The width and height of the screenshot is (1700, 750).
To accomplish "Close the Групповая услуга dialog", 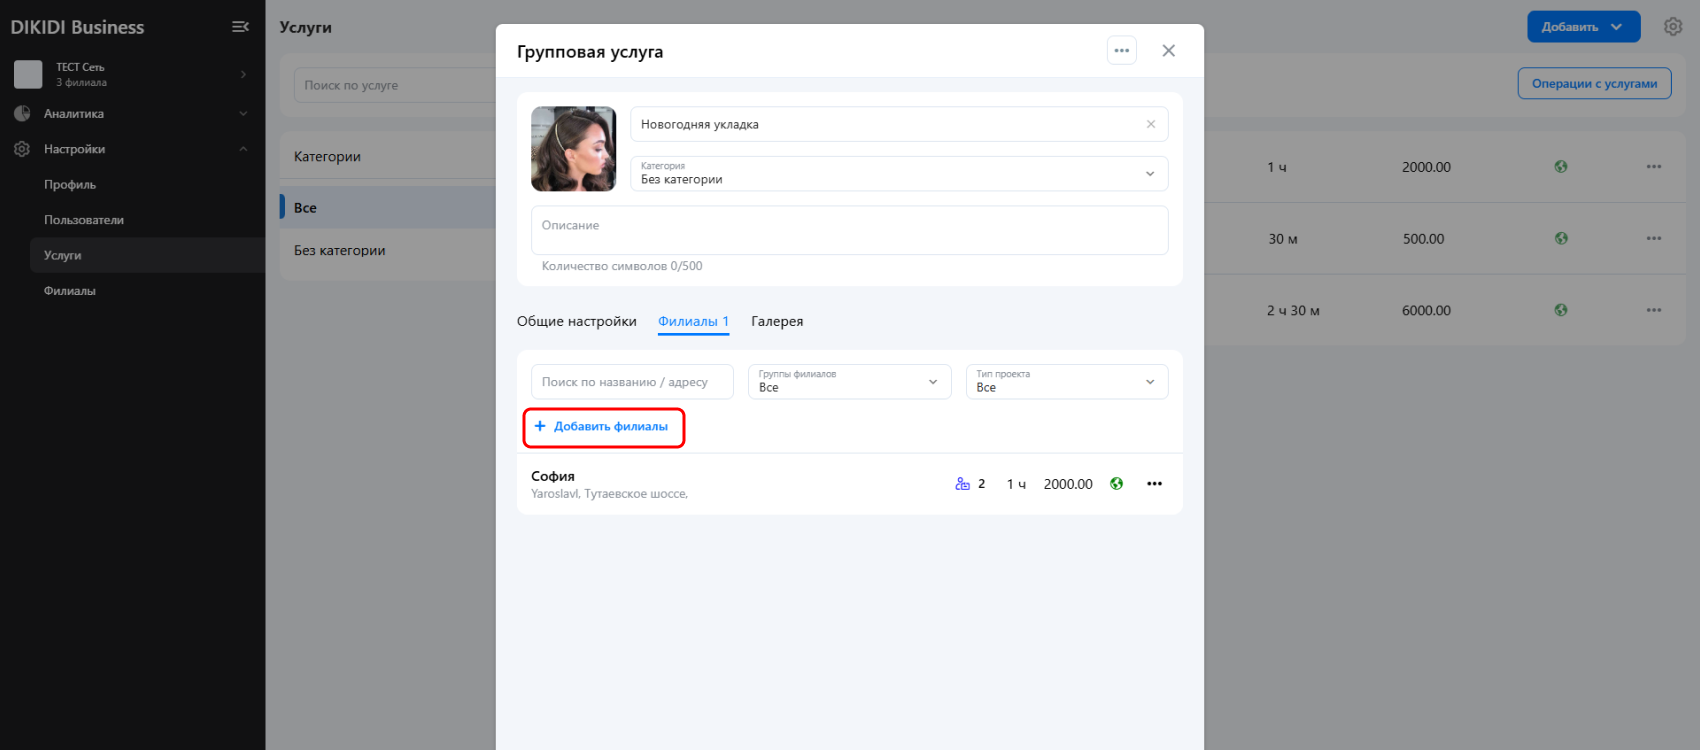I will pos(1168,51).
